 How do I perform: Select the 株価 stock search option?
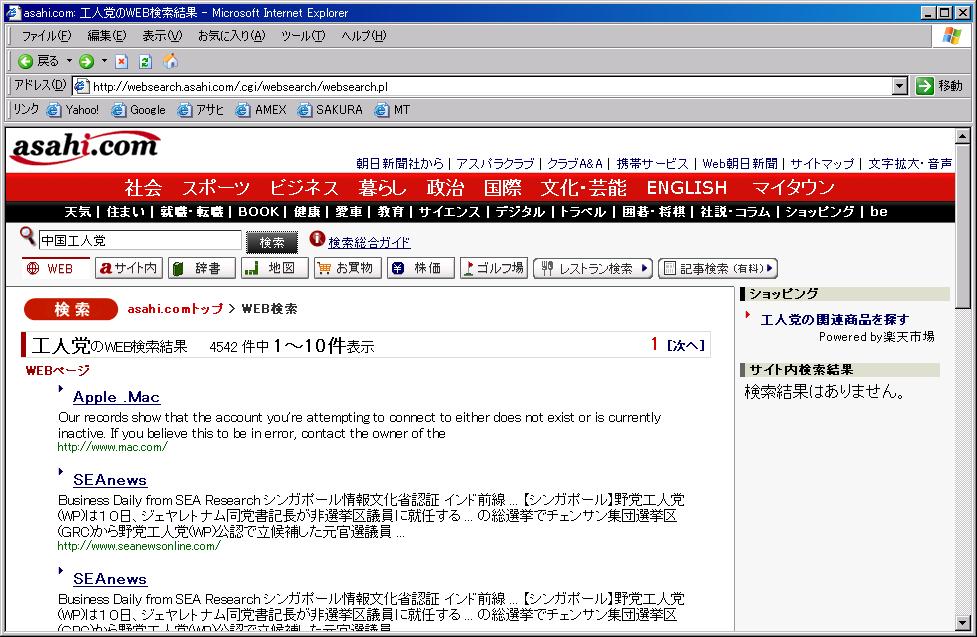(420, 268)
